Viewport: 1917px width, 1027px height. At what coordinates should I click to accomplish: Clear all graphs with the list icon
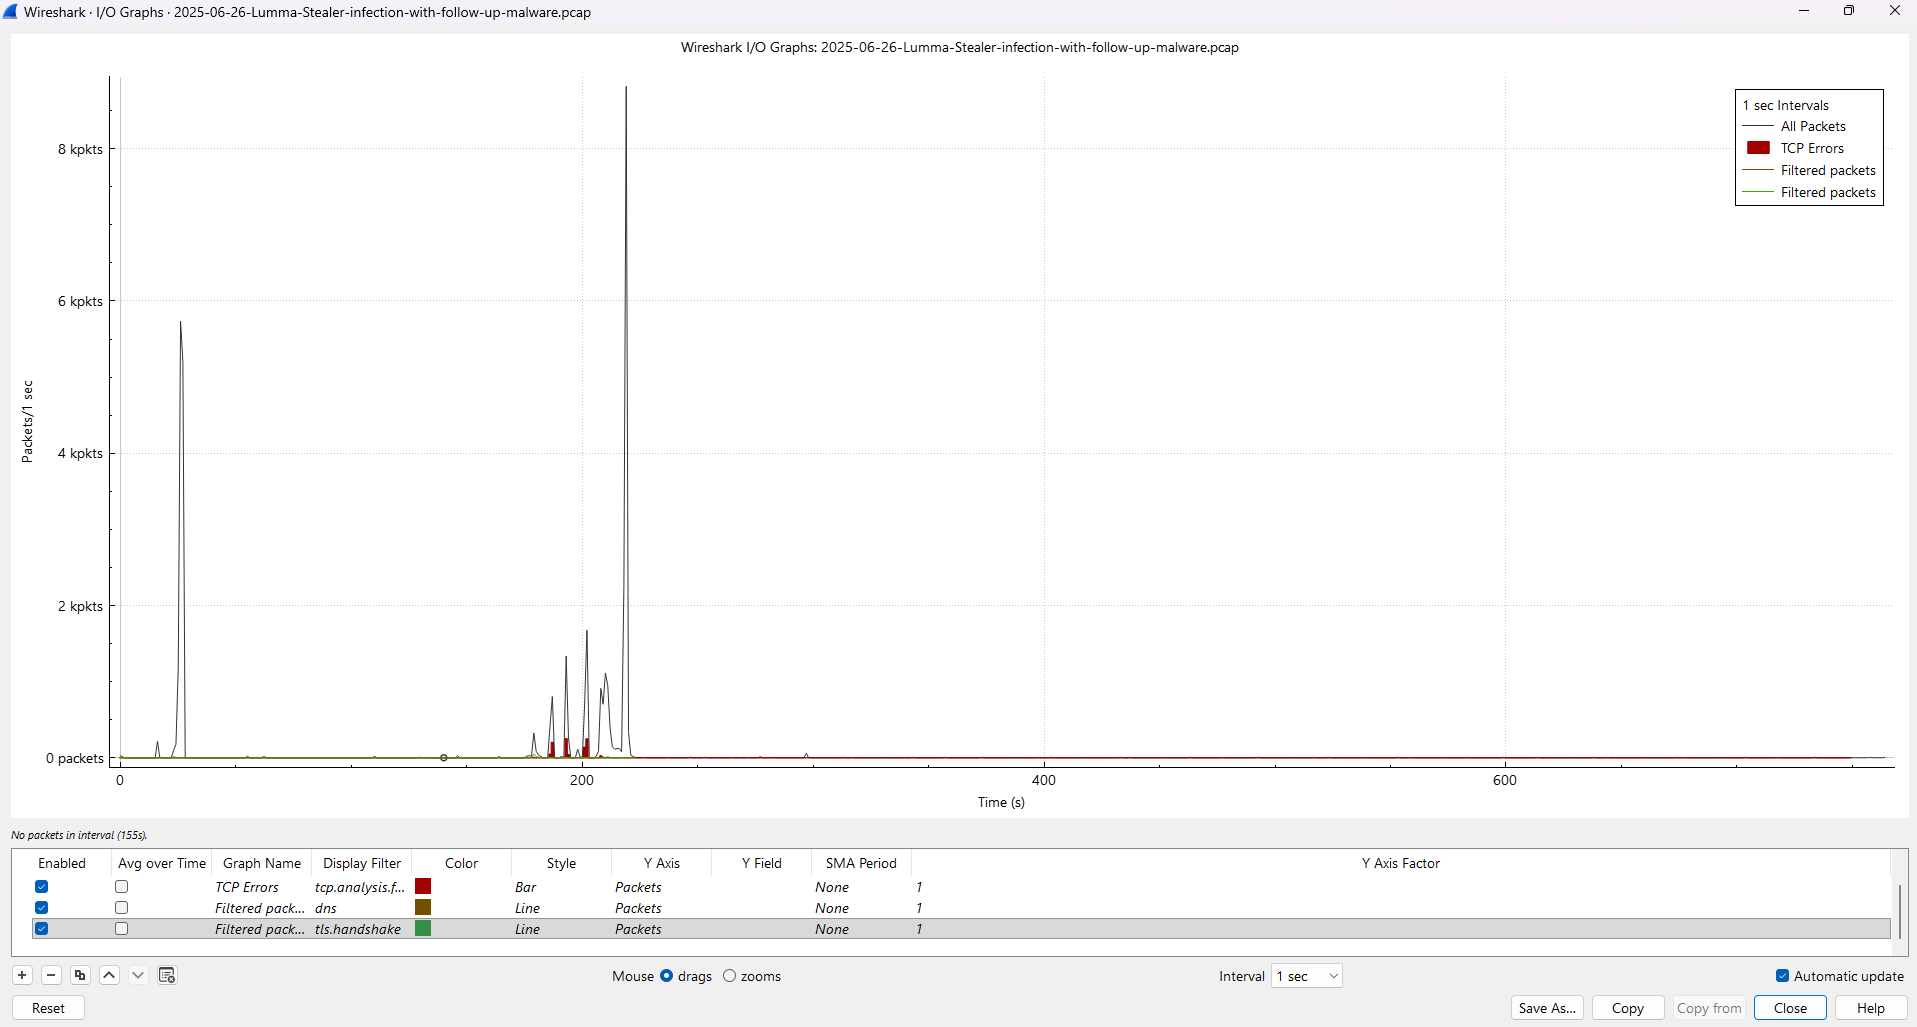pyautogui.click(x=167, y=975)
